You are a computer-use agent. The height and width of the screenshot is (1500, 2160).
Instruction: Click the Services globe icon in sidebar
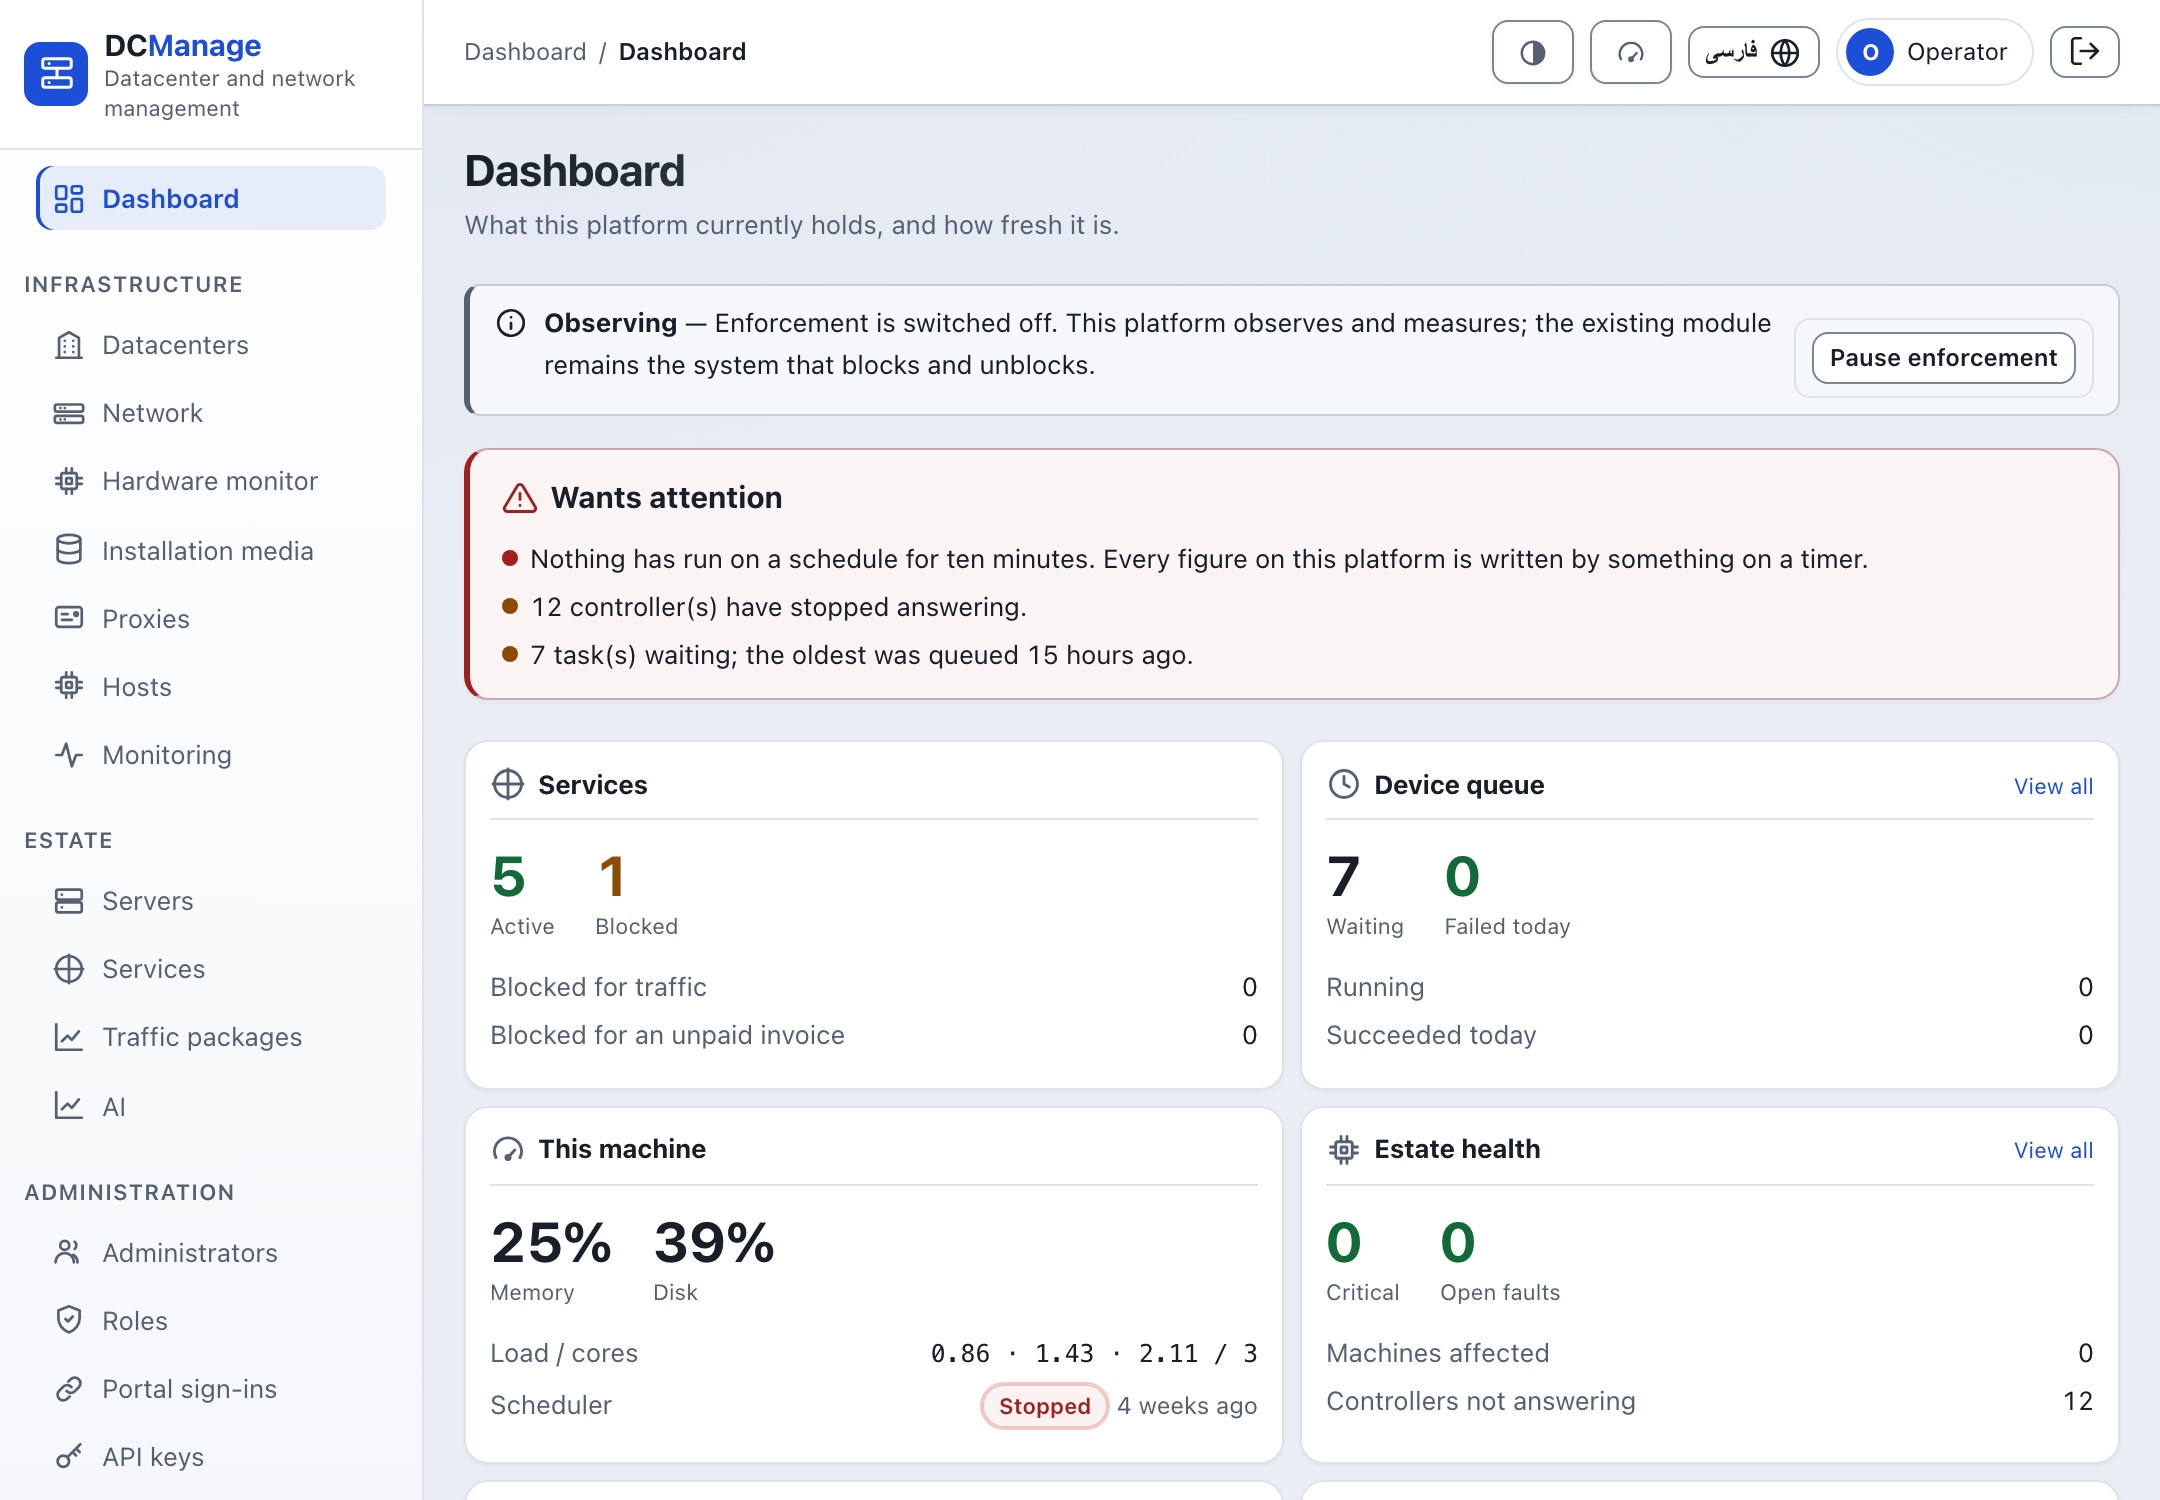click(69, 969)
